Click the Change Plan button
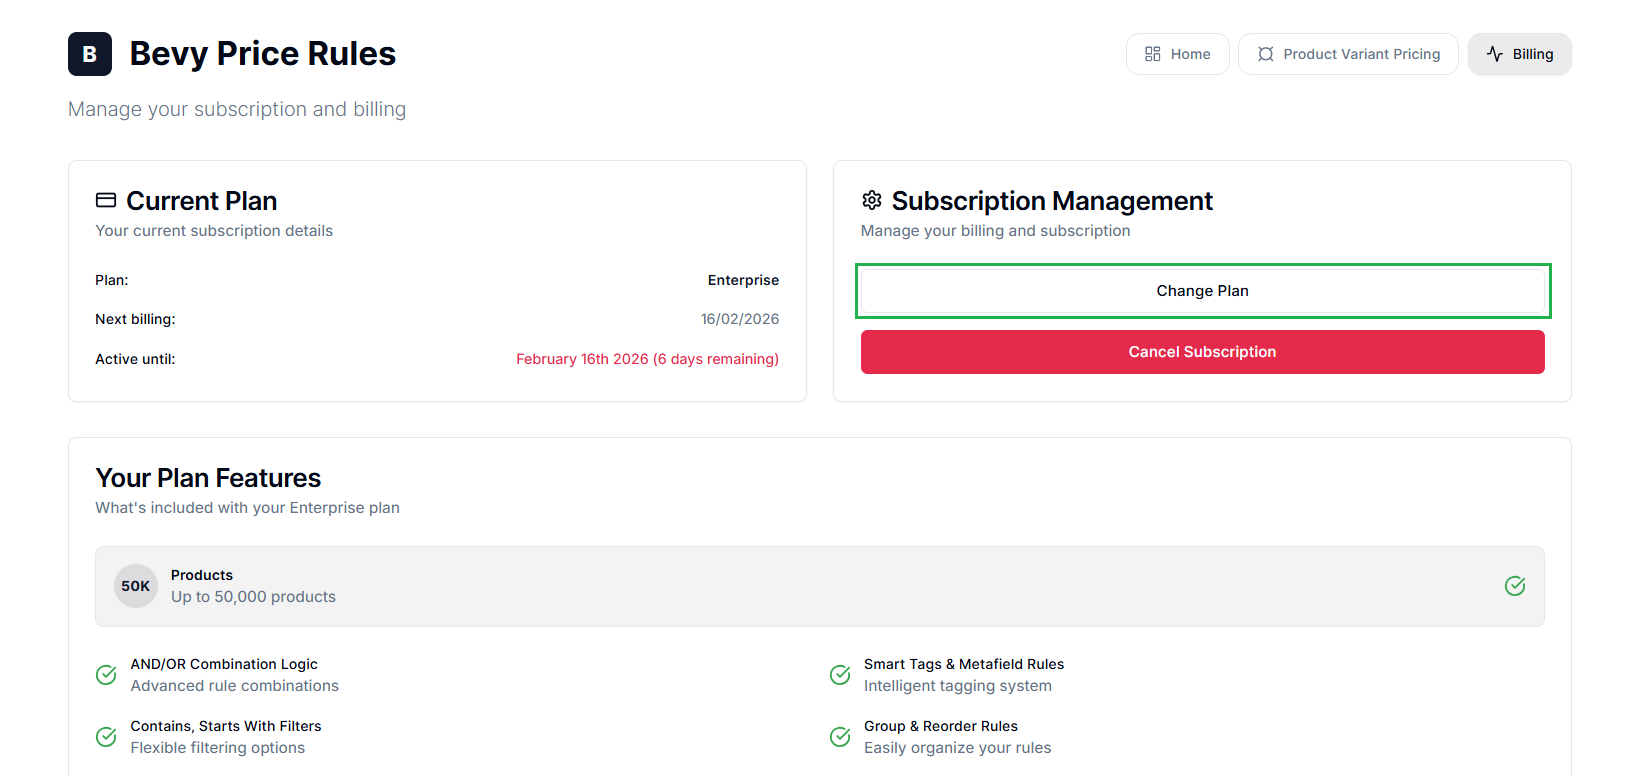 pos(1203,291)
